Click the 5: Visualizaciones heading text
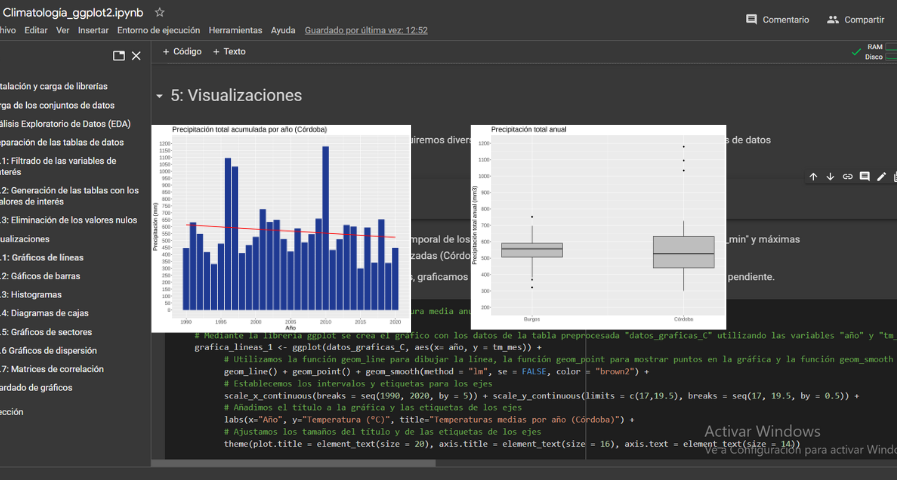The height and width of the screenshot is (480, 897). [236, 96]
